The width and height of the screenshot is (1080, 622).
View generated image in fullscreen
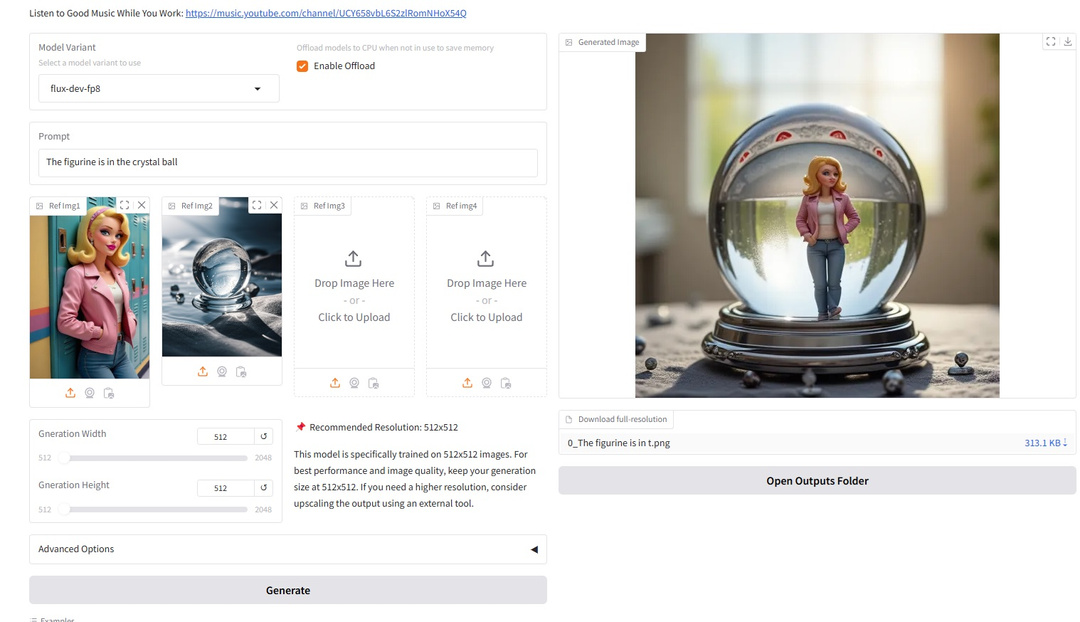(1050, 41)
